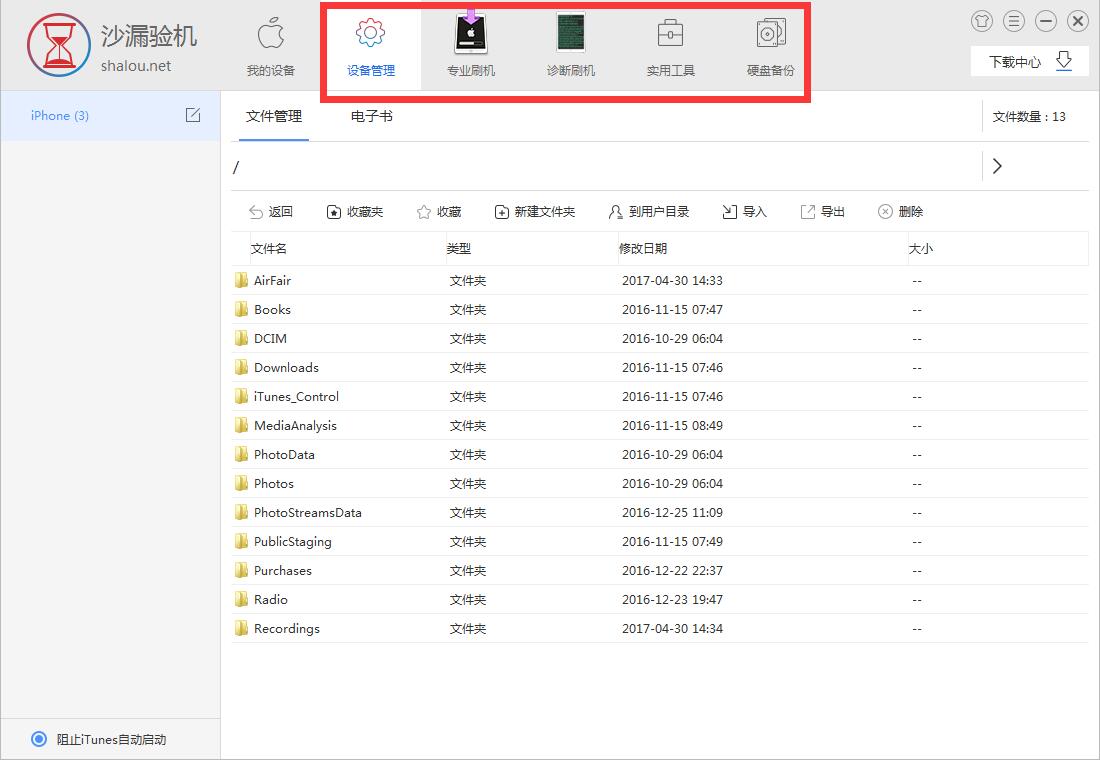1100x760 pixels.
Task: Select the iTunes_Control folder icon
Action: click(241, 396)
